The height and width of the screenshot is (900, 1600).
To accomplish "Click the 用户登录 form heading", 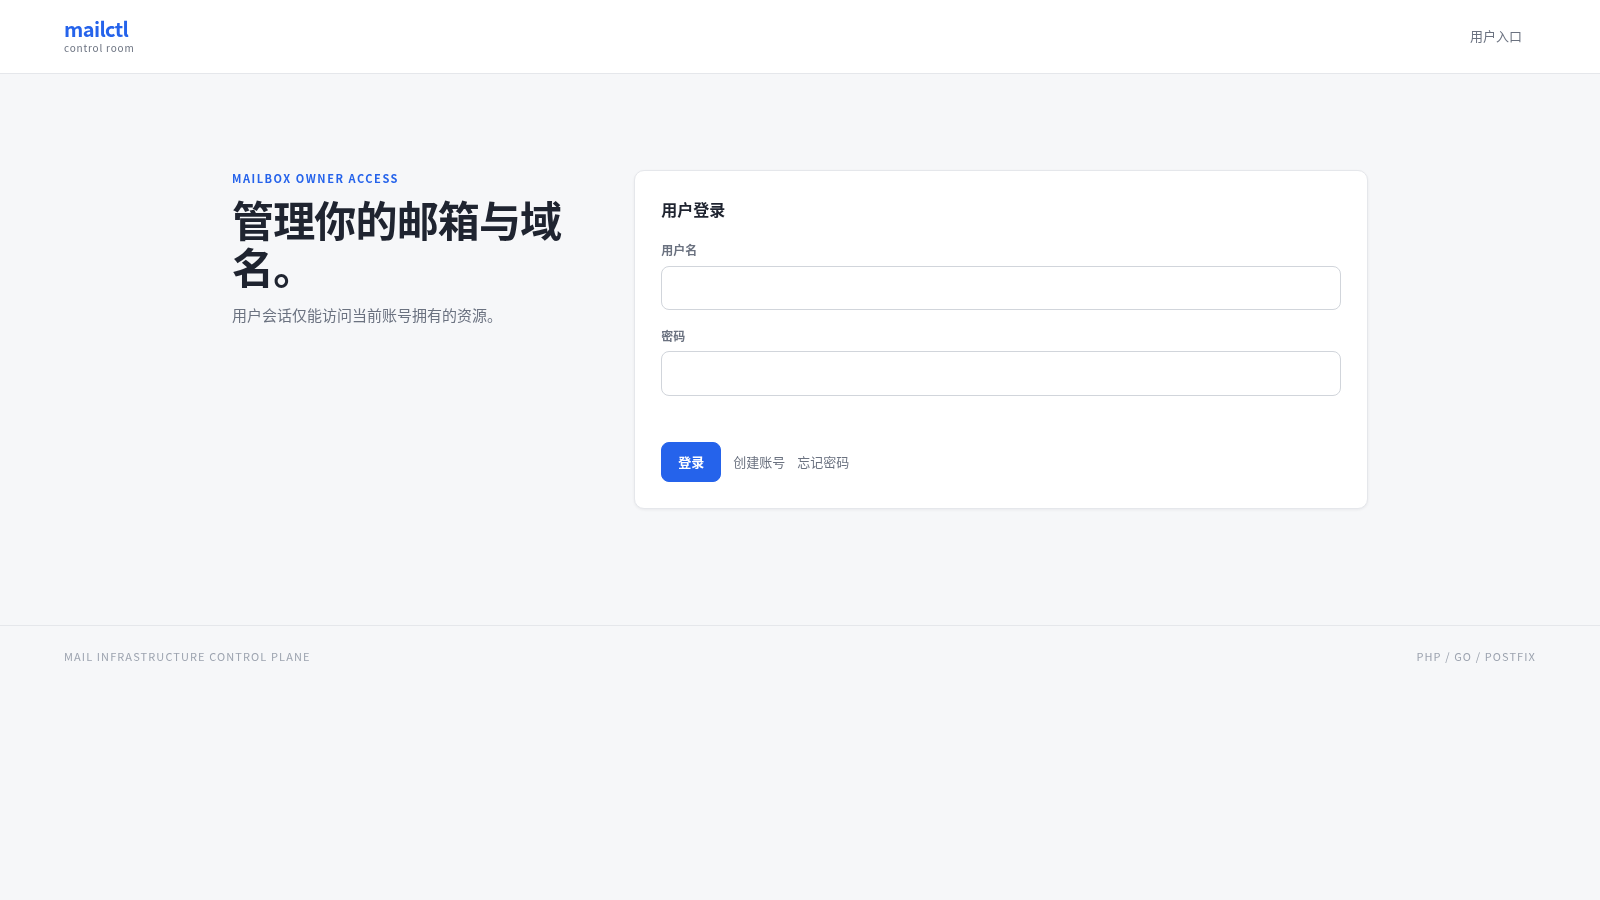I will [693, 211].
